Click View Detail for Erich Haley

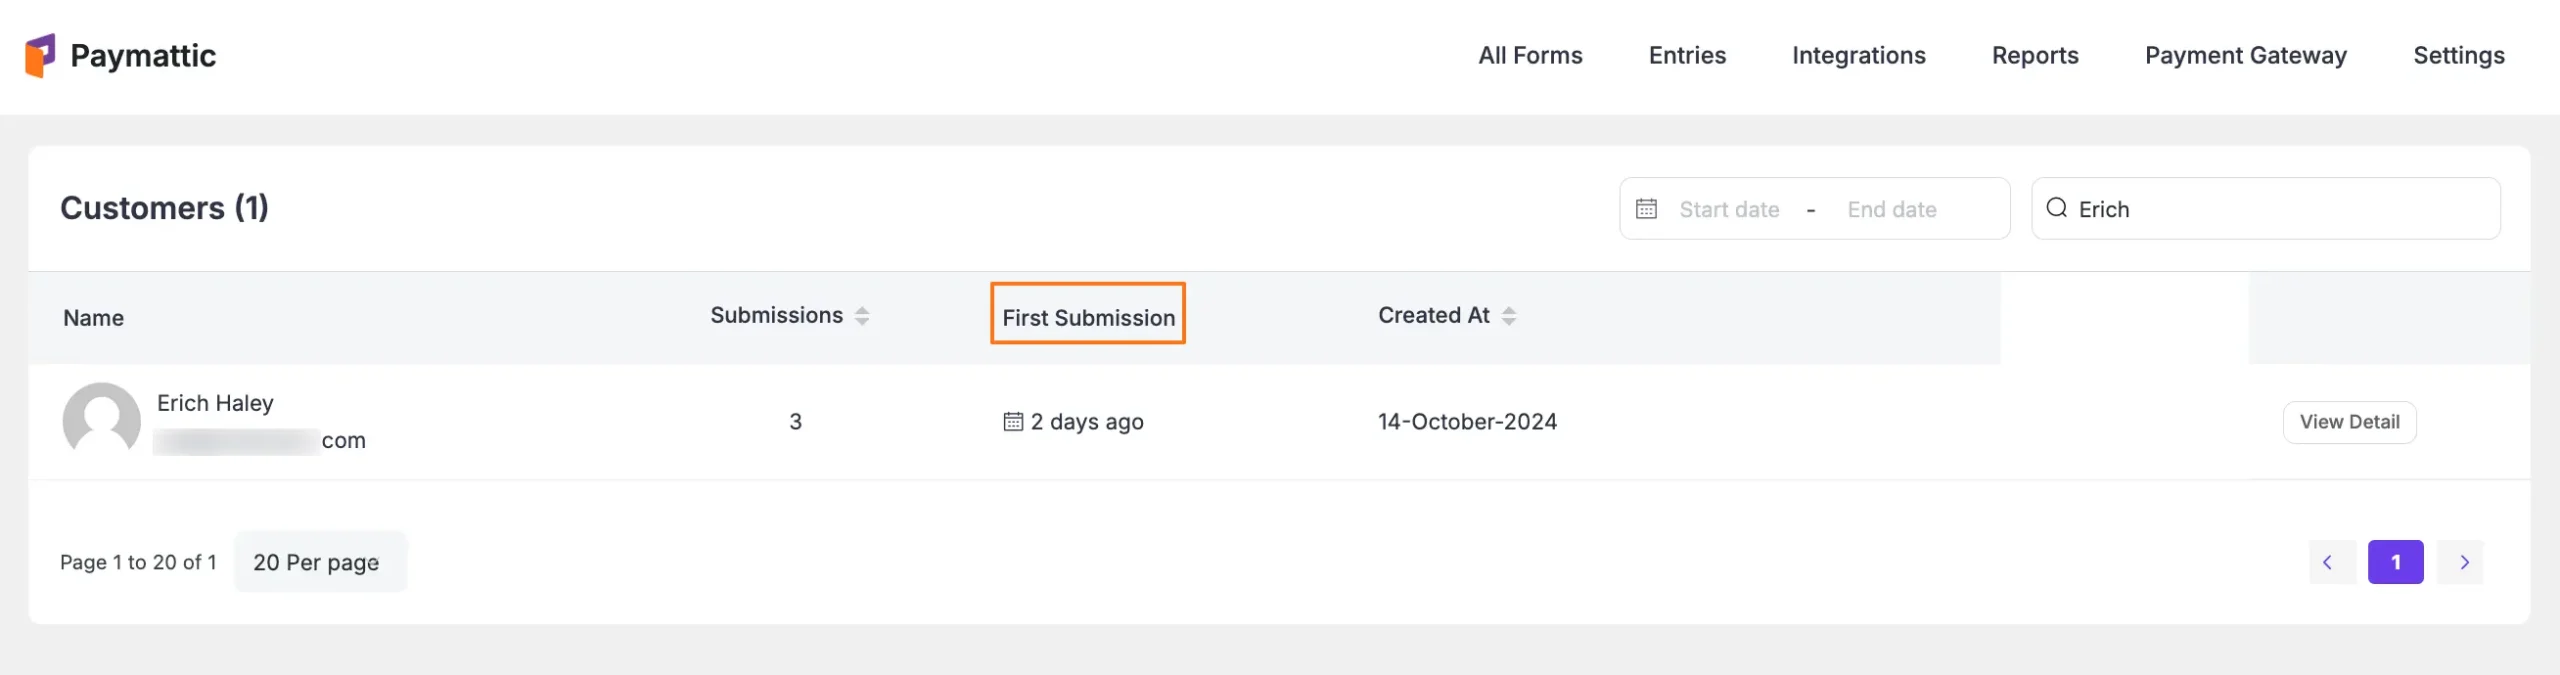[x=2349, y=422]
